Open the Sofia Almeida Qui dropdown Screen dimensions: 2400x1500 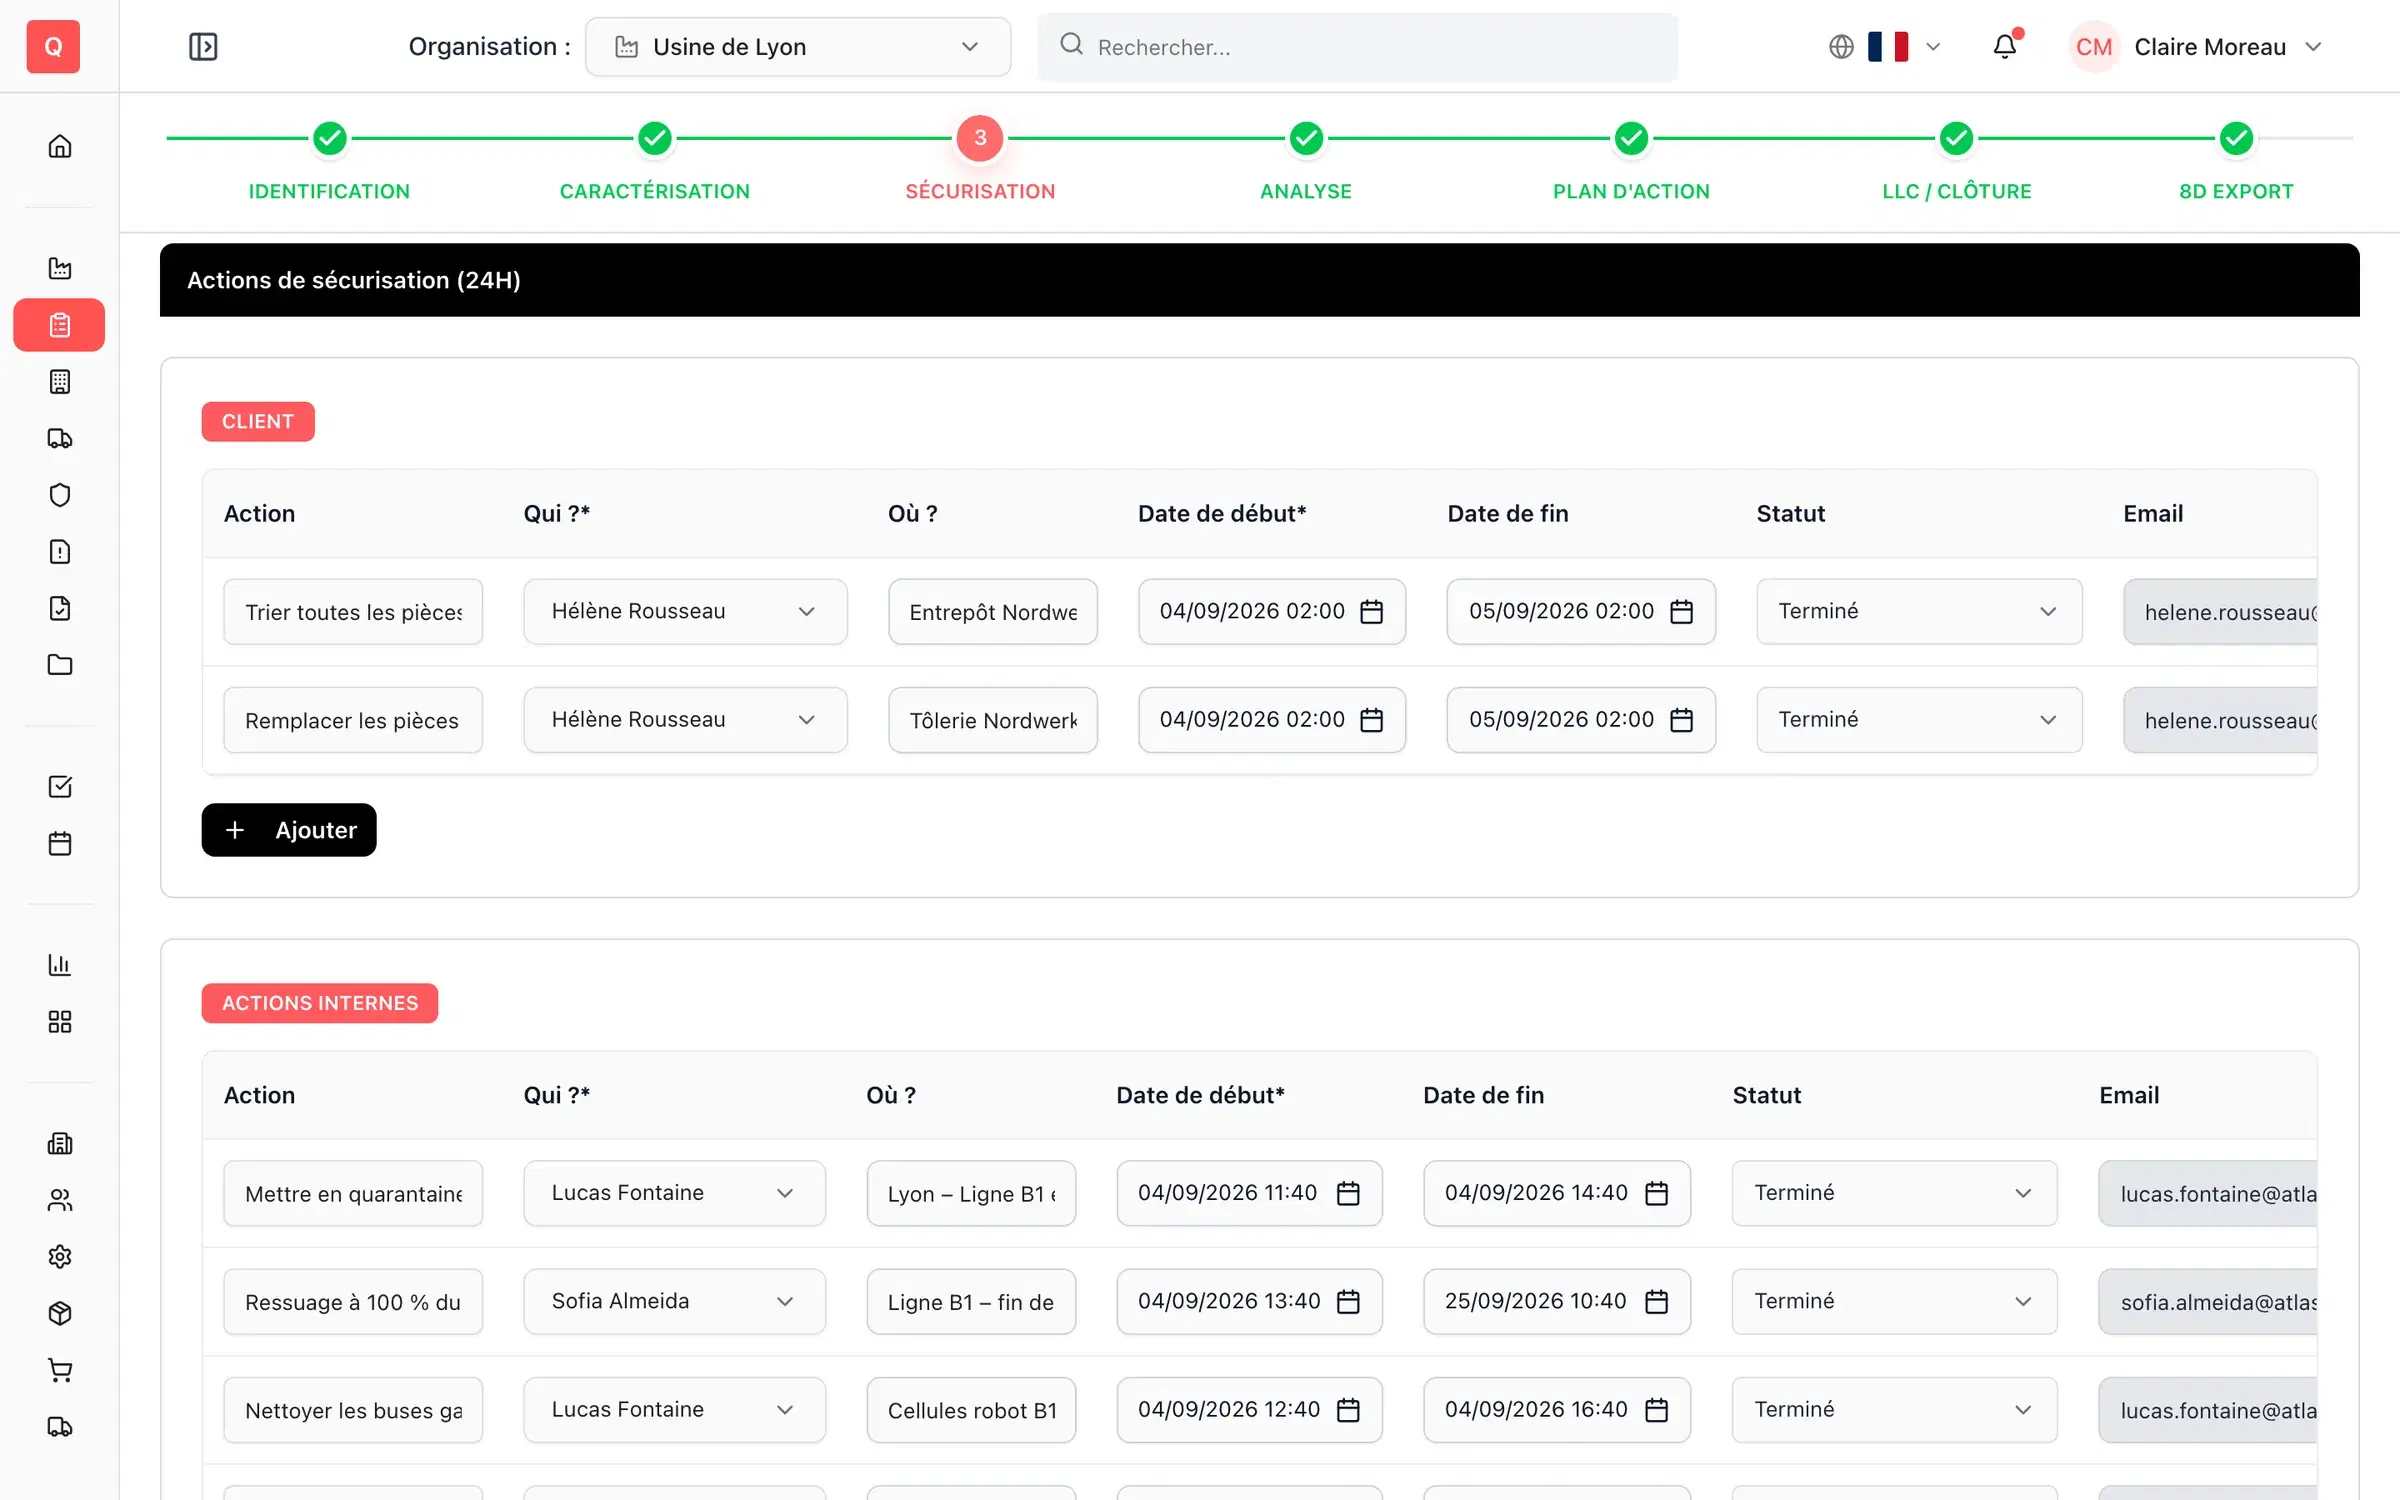coord(674,1301)
